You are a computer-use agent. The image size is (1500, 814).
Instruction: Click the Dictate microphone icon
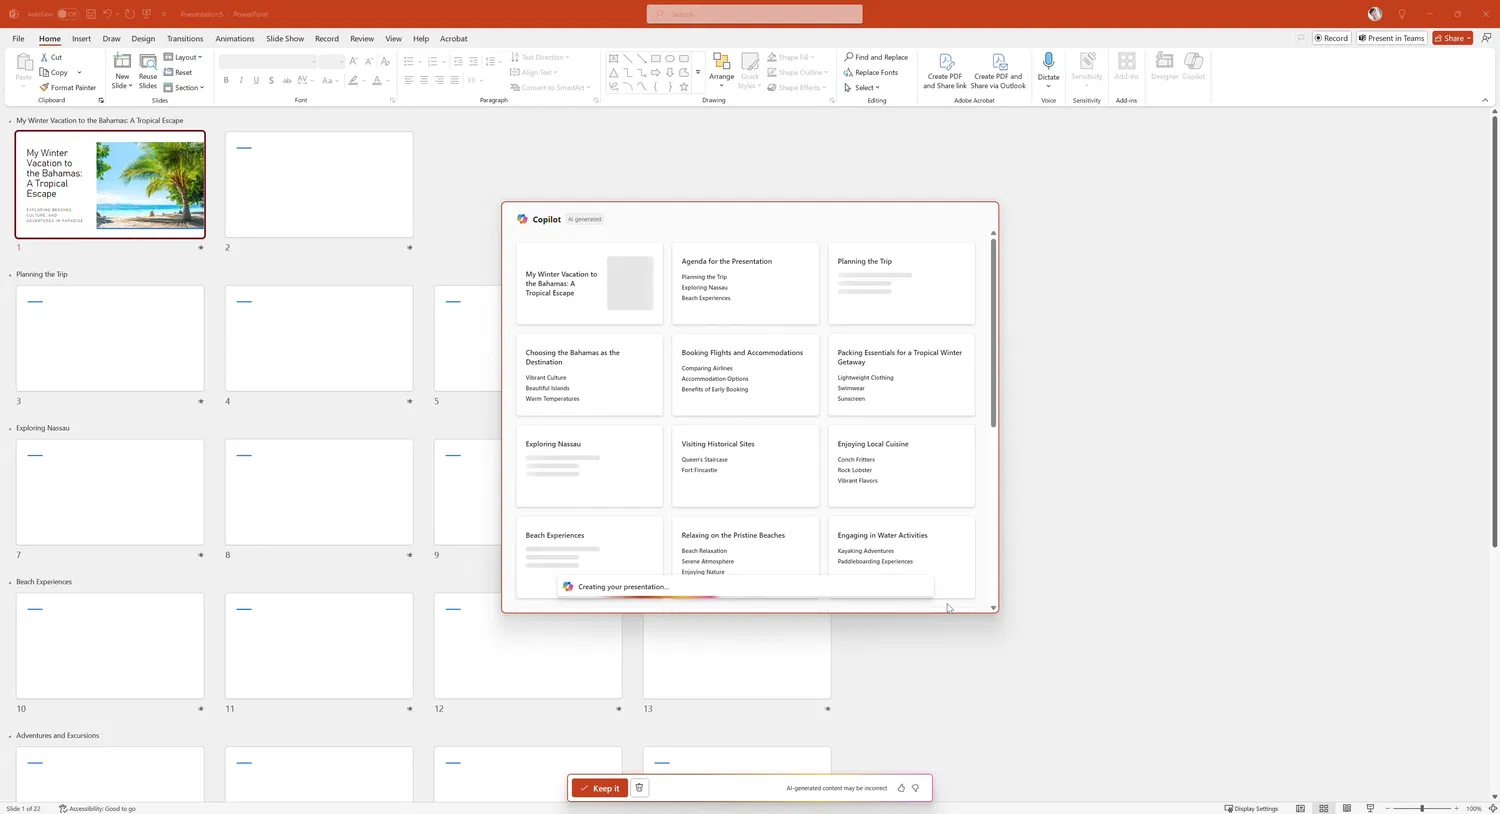(x=1048, y=62)
